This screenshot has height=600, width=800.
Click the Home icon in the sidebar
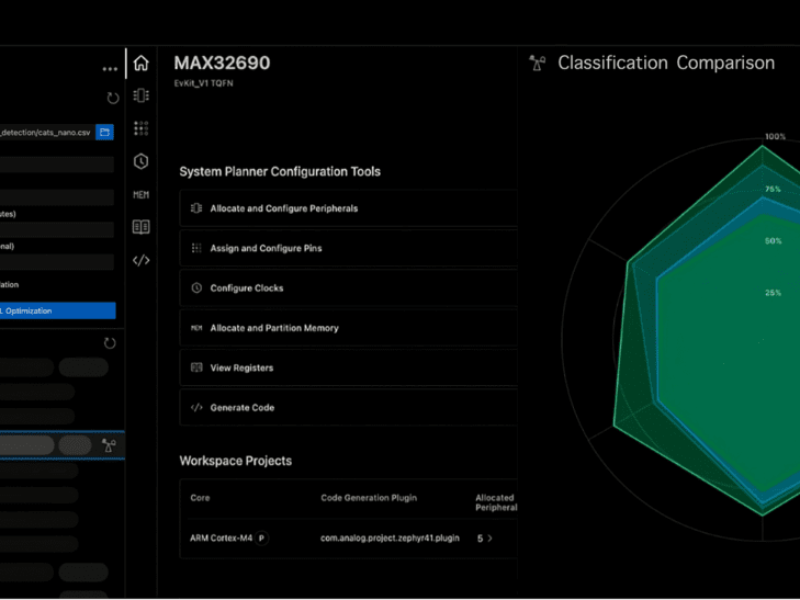point(140,62)
